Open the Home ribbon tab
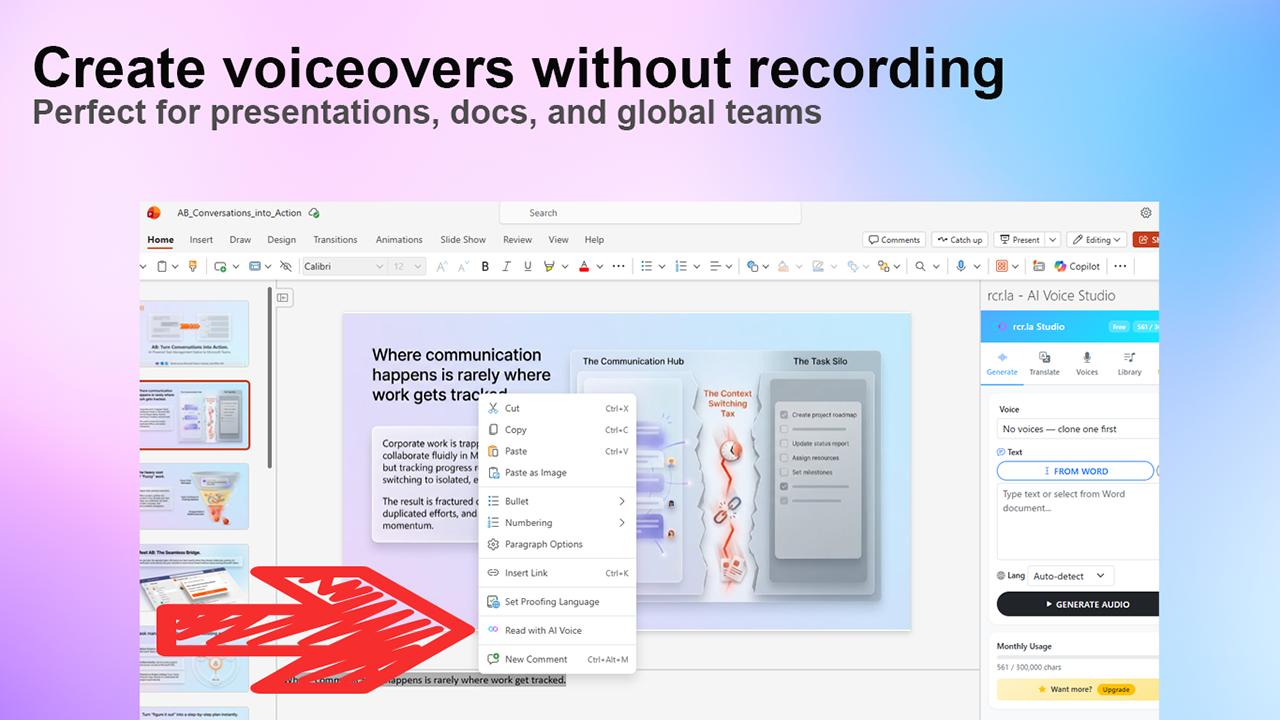This screenshot has height=720, width=1280. point(160,240)
